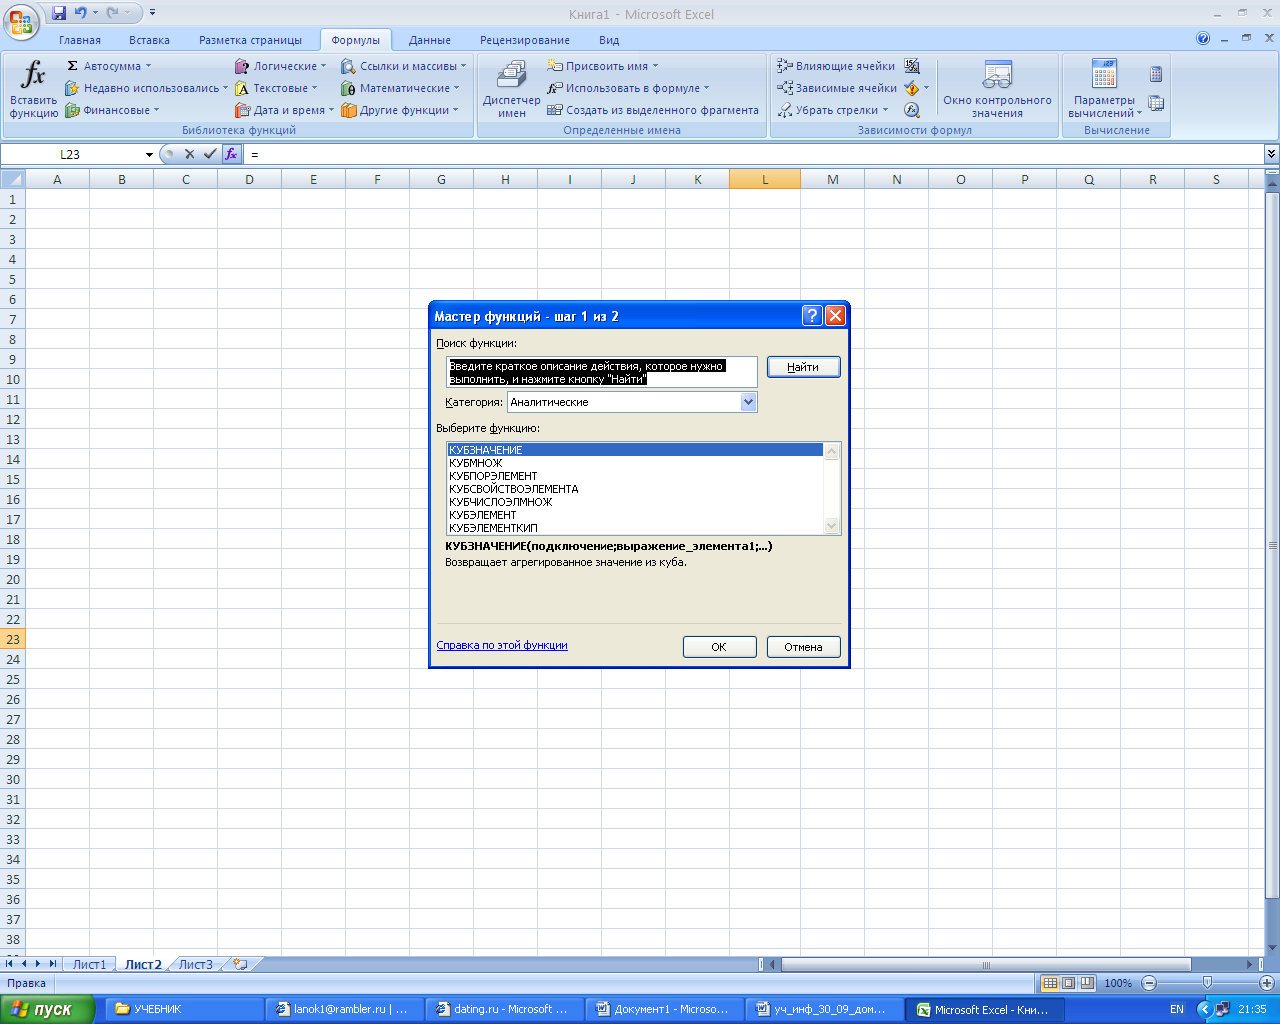Save the workbook from quick access toolbar
1280x1024 pixels.
pyautogui.click(x=59, y=13)
